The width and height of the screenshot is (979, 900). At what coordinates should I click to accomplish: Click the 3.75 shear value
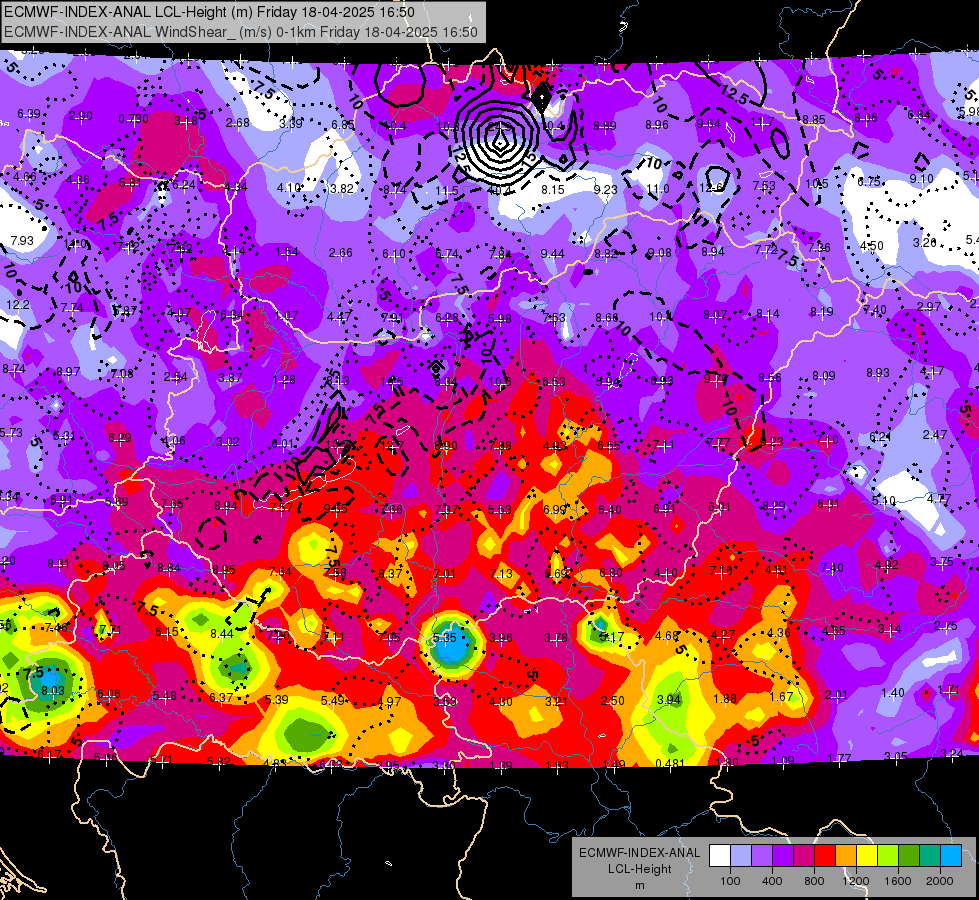point(942,562)
